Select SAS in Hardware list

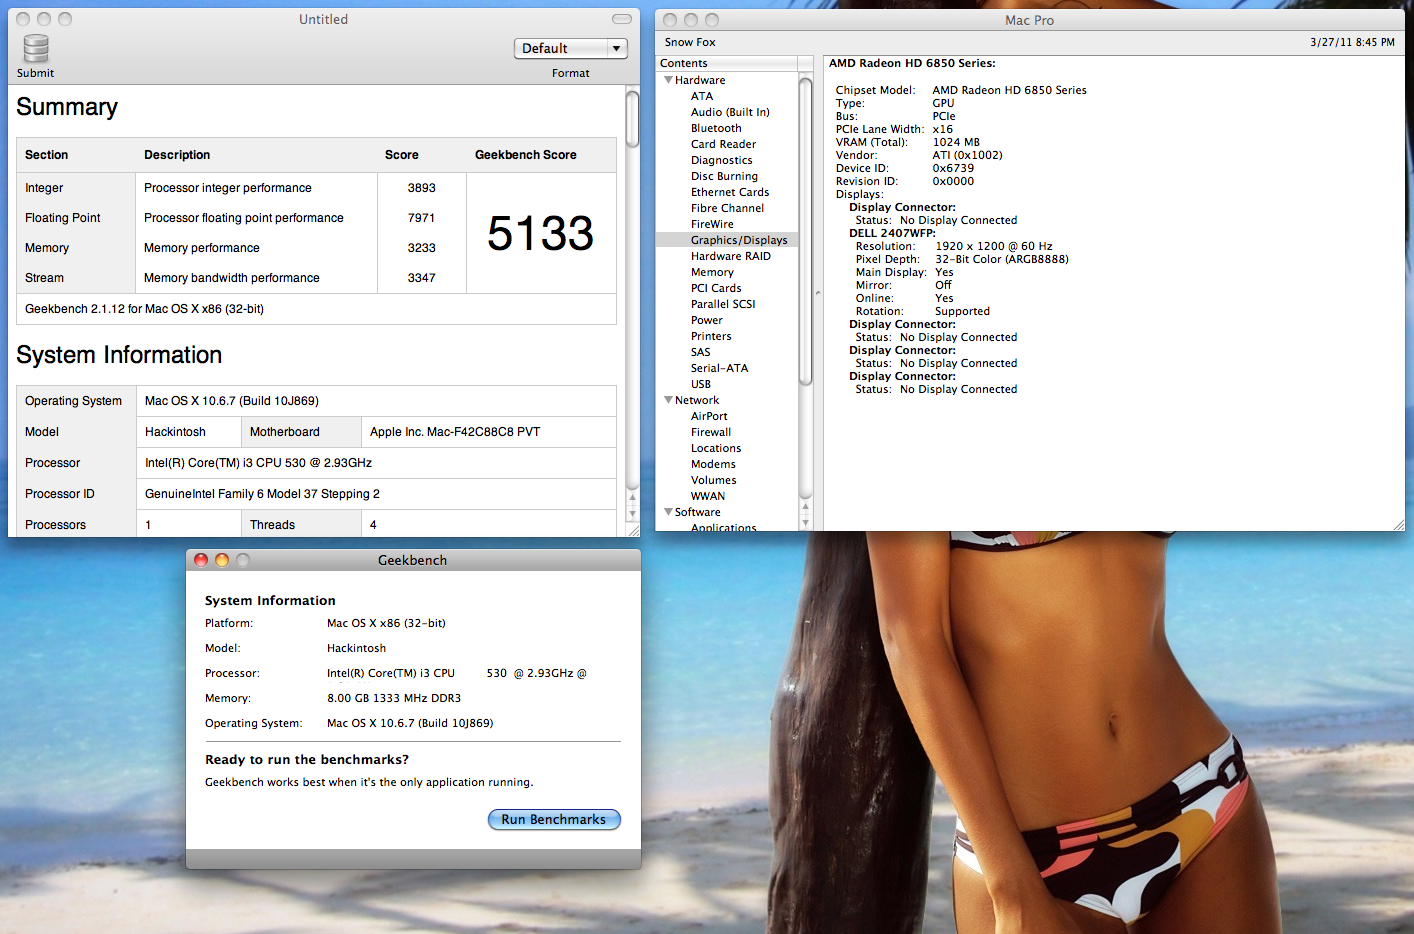700,352
